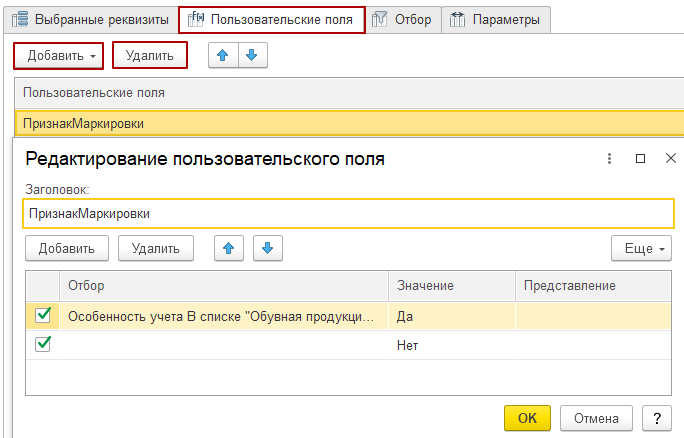Viewport: 684px width, 438px height.
Task: Expand the Еще dropdown menu
Action: [x=641, y=248]
